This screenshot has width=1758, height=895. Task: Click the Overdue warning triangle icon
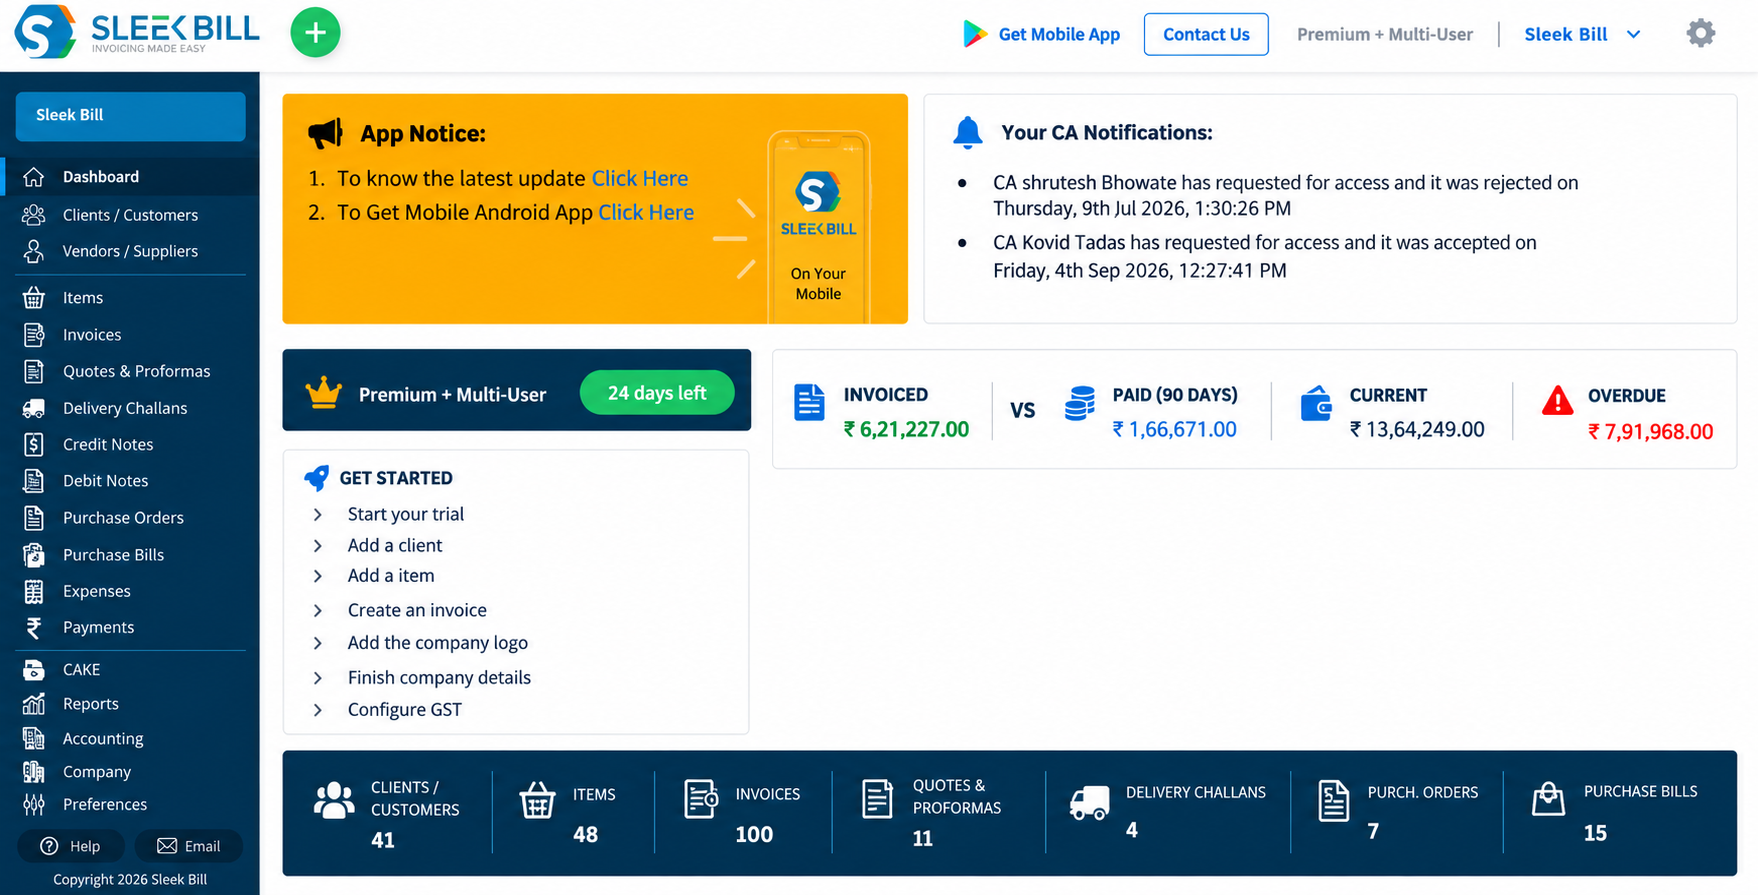click(1557, 401)
